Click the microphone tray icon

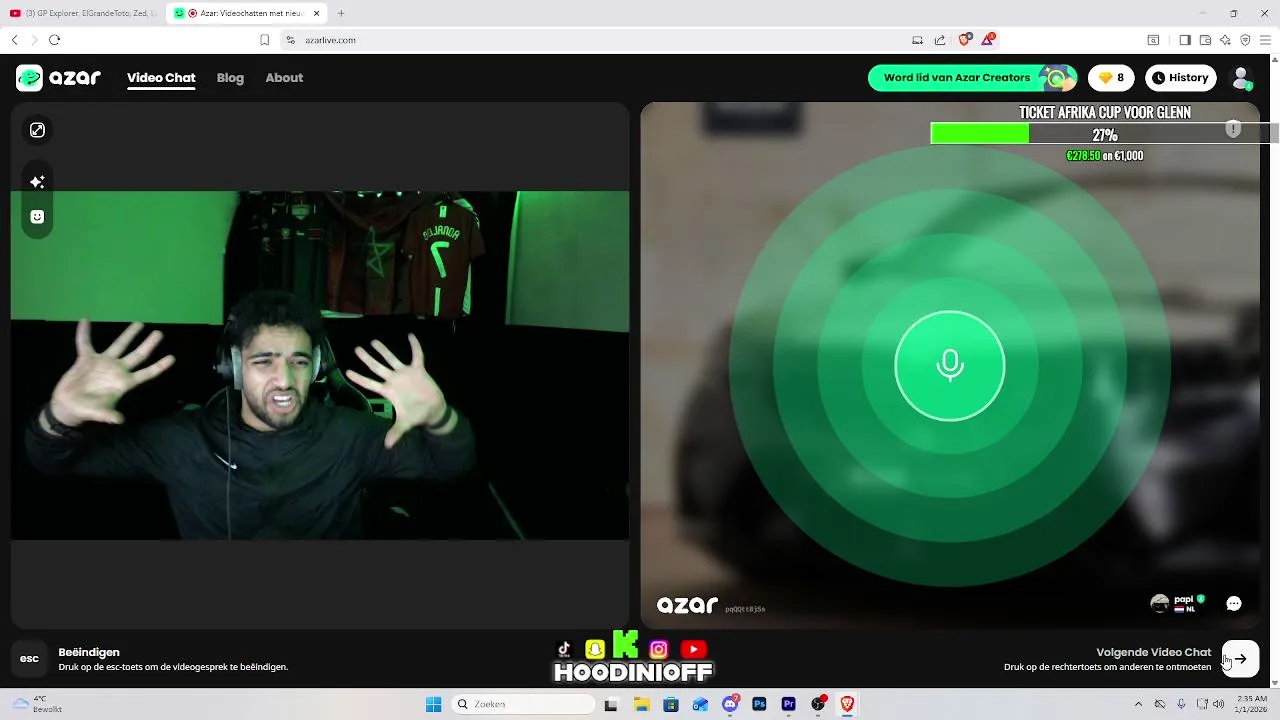1181,704
